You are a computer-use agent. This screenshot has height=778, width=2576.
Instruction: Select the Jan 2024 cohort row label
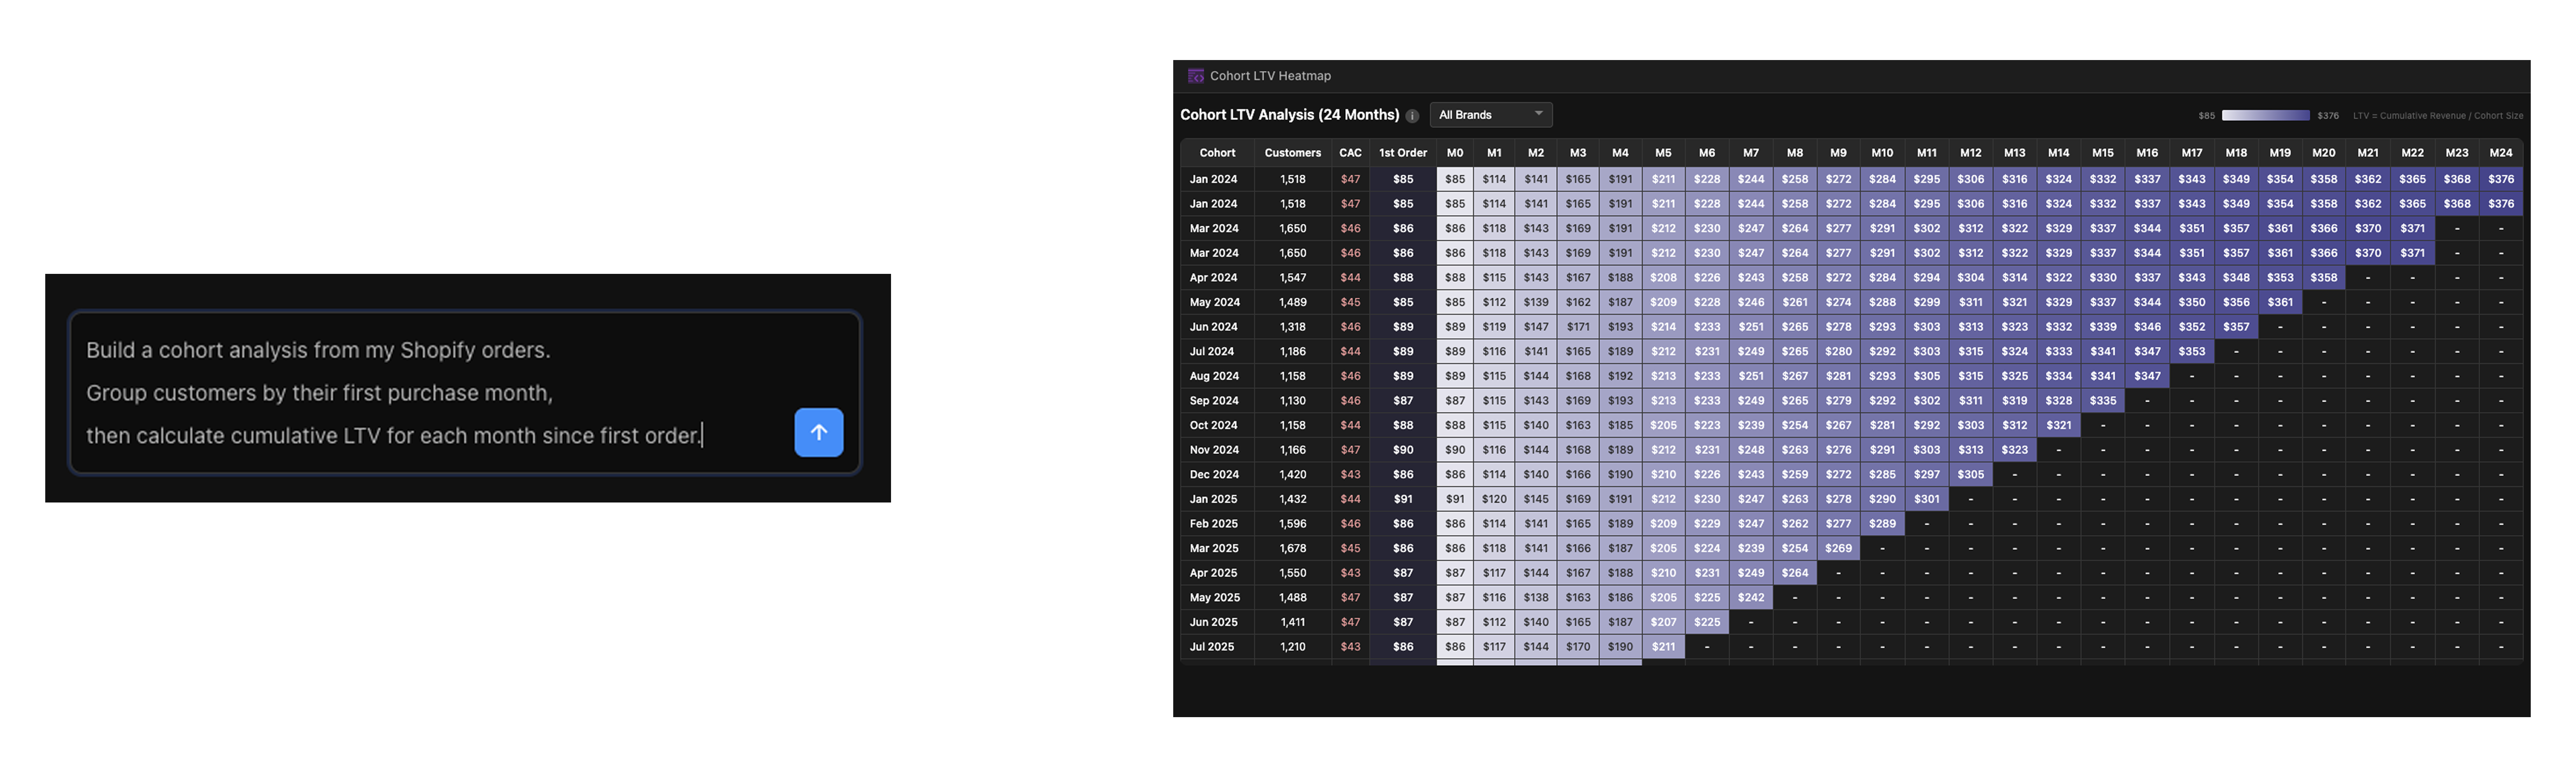[1213, 178]
